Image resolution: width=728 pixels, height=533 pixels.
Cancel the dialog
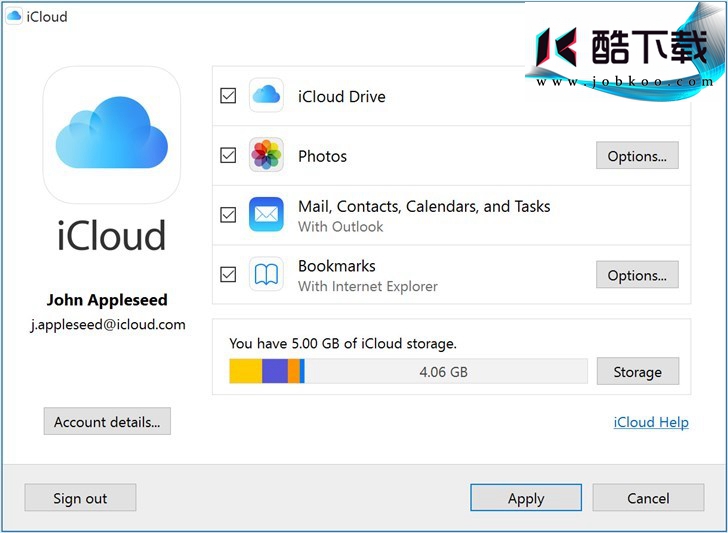(x=648, y=498)
